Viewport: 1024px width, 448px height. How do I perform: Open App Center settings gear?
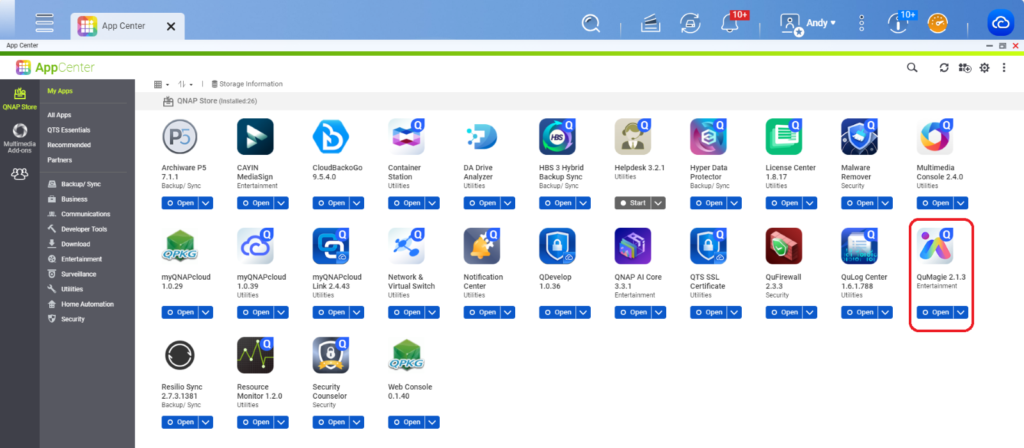pyautogui.click(x=985, y=67)
